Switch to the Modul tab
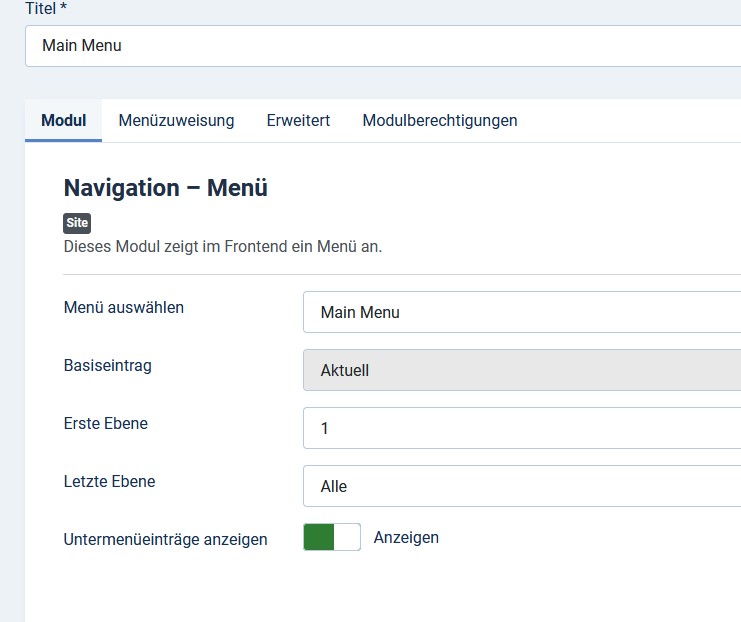741x622 pixels. [x=63, y=121]
